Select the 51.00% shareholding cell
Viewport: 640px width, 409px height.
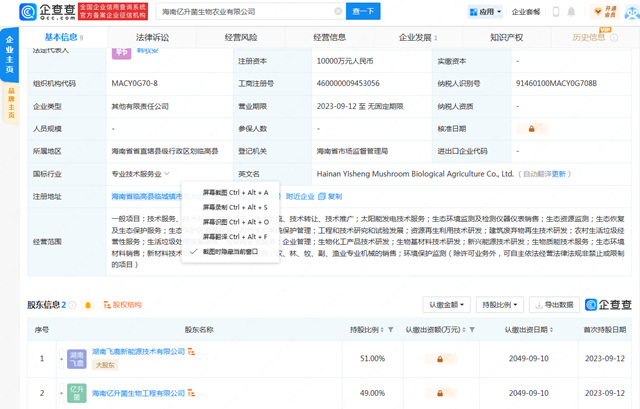coord(372,358)
